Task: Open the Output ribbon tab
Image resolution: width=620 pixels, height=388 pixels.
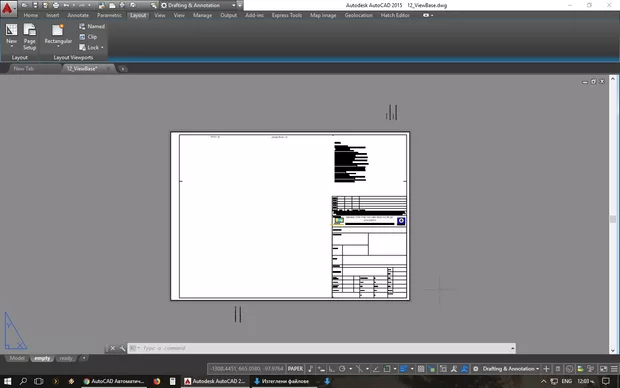Action: [229, 15]
